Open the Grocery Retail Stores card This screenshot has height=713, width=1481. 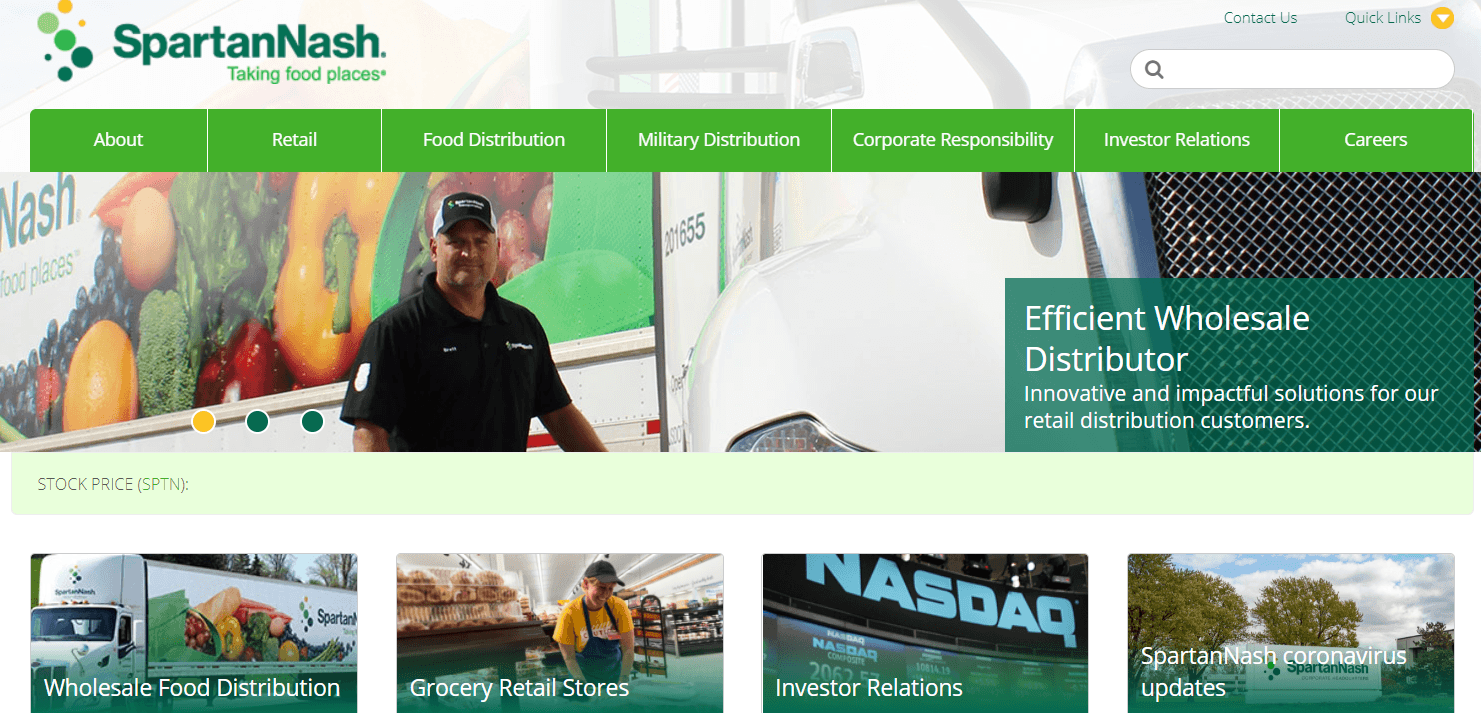point(560,634)
